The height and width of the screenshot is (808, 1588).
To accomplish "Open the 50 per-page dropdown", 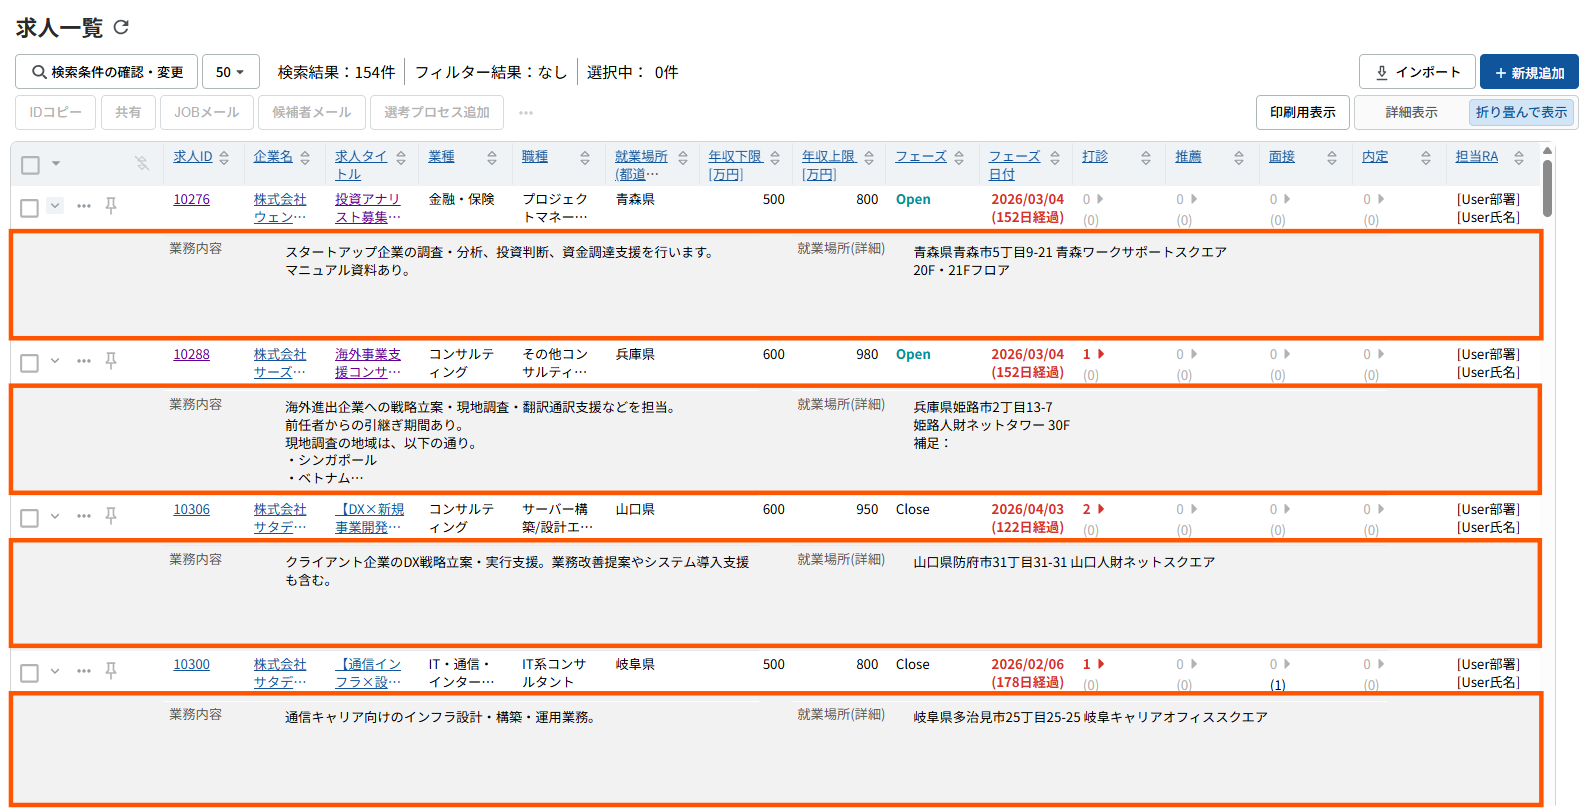I will (231, 72).
